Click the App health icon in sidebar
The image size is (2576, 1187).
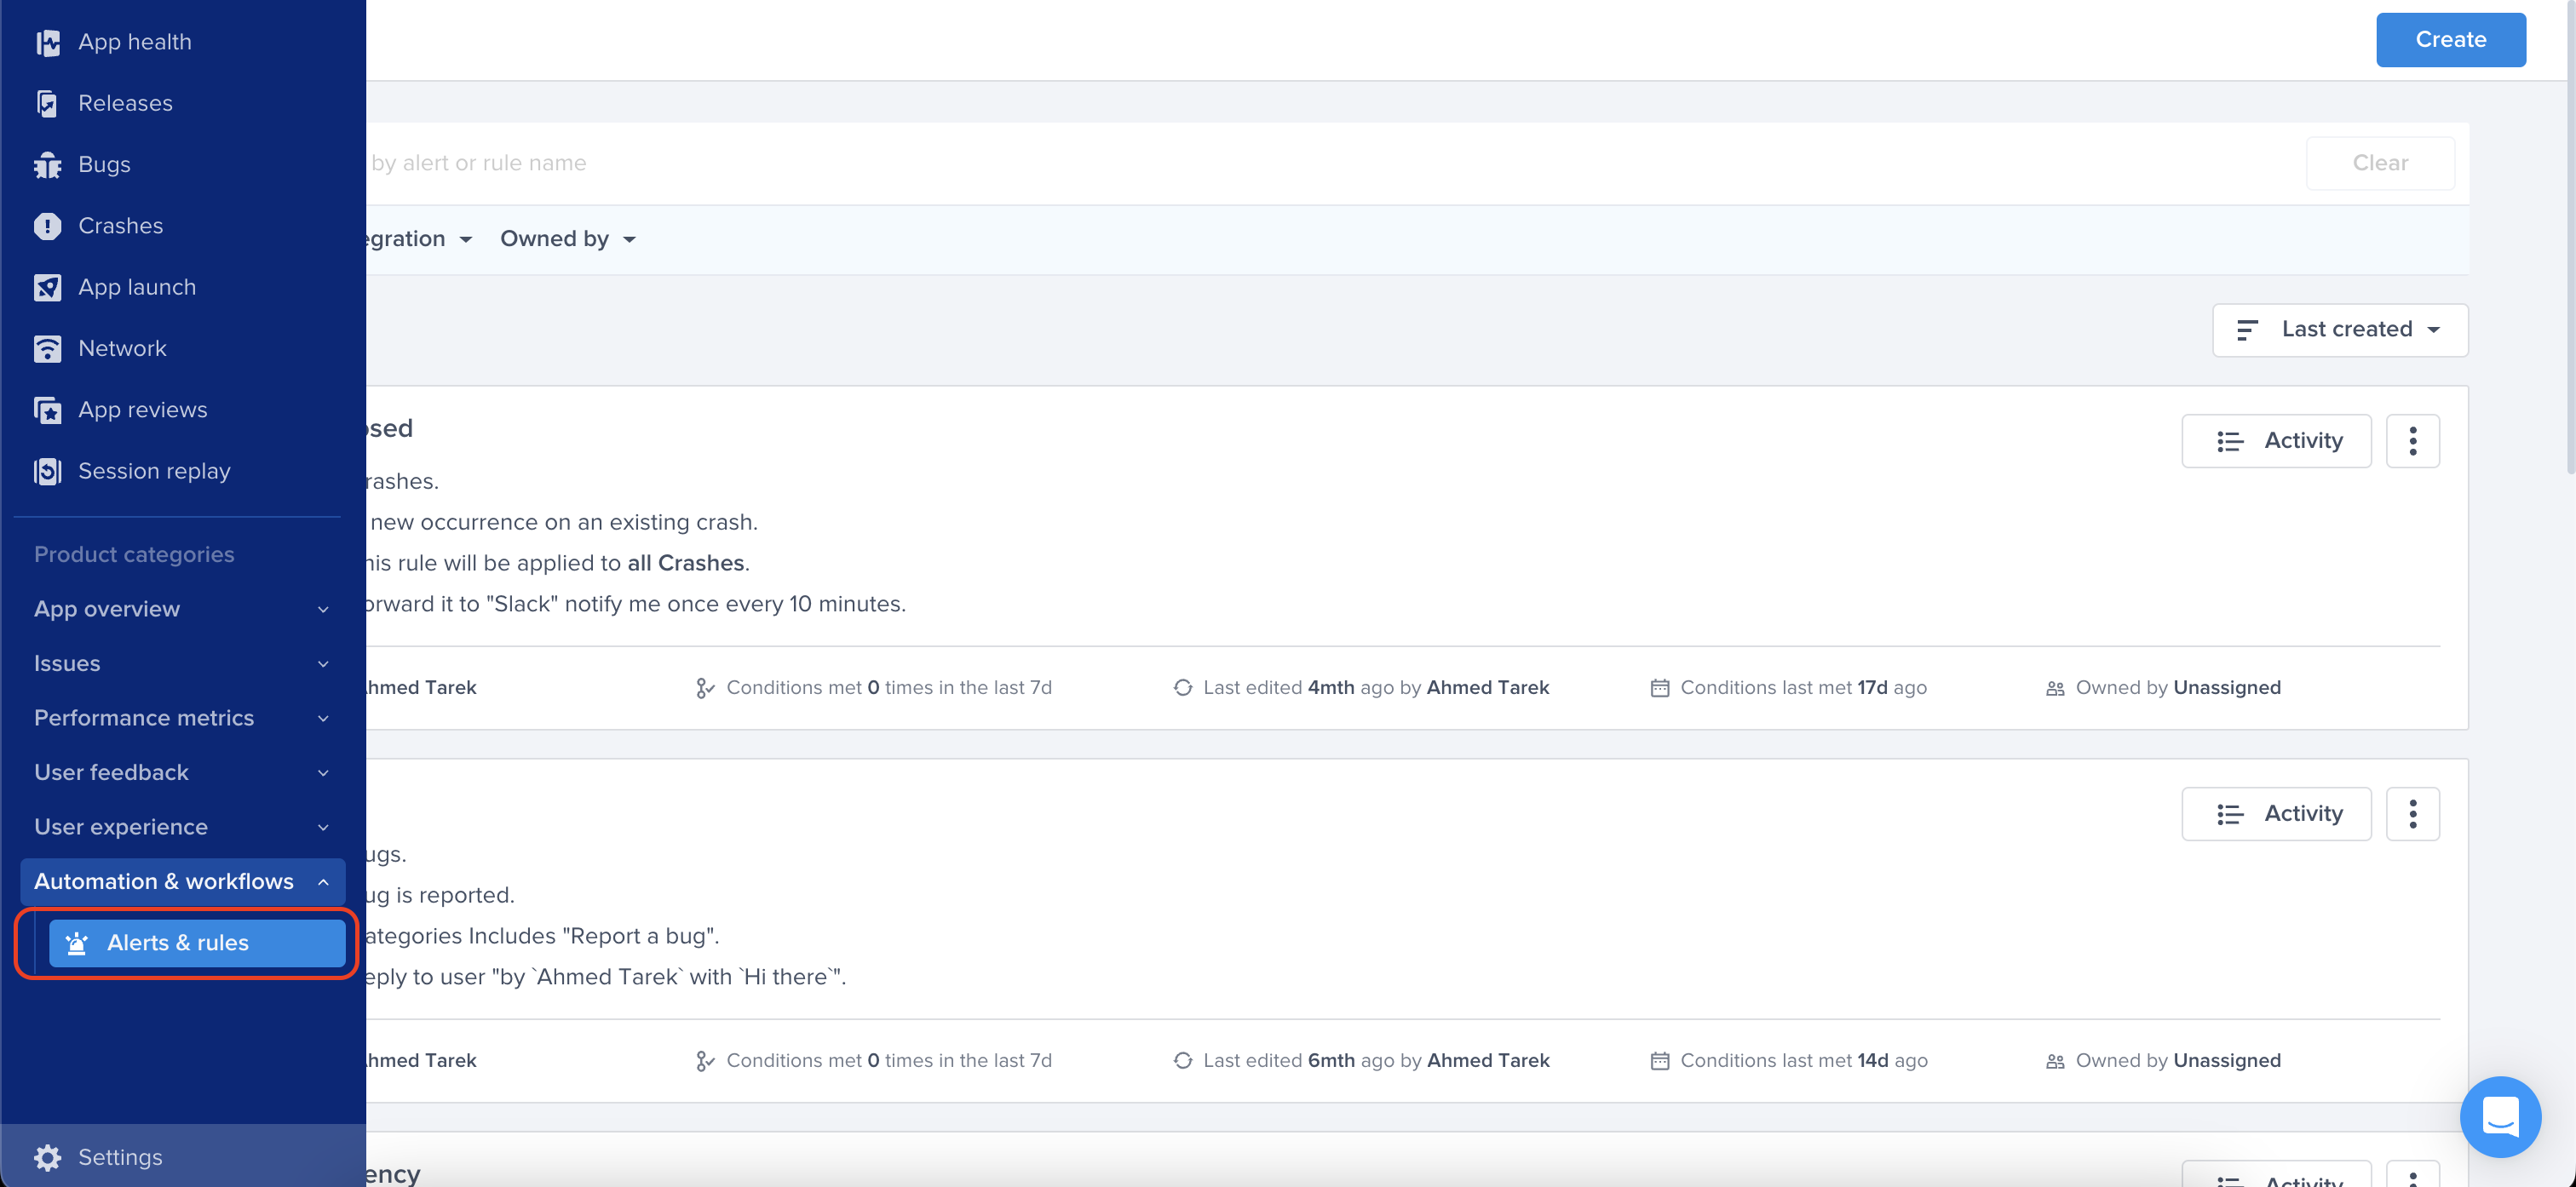click(49, 41)
